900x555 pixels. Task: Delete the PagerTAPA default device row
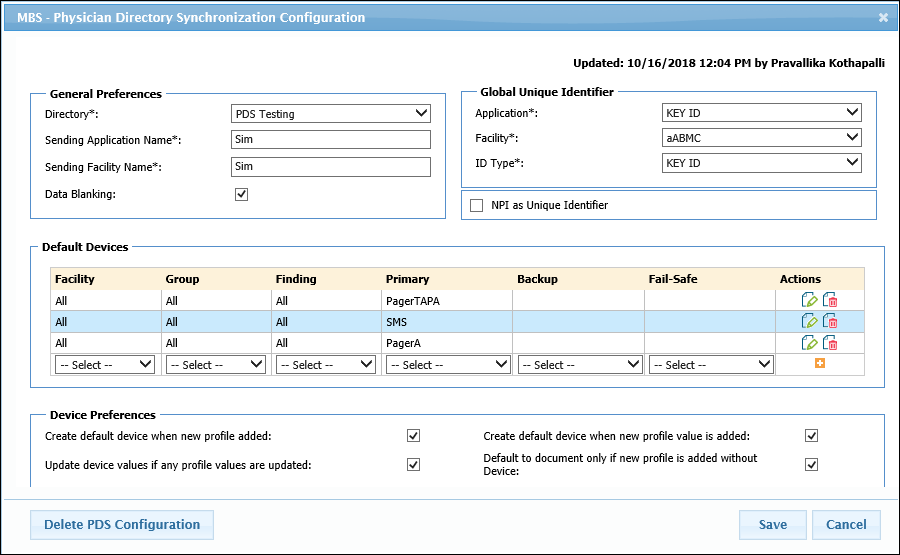pos(830,300)
